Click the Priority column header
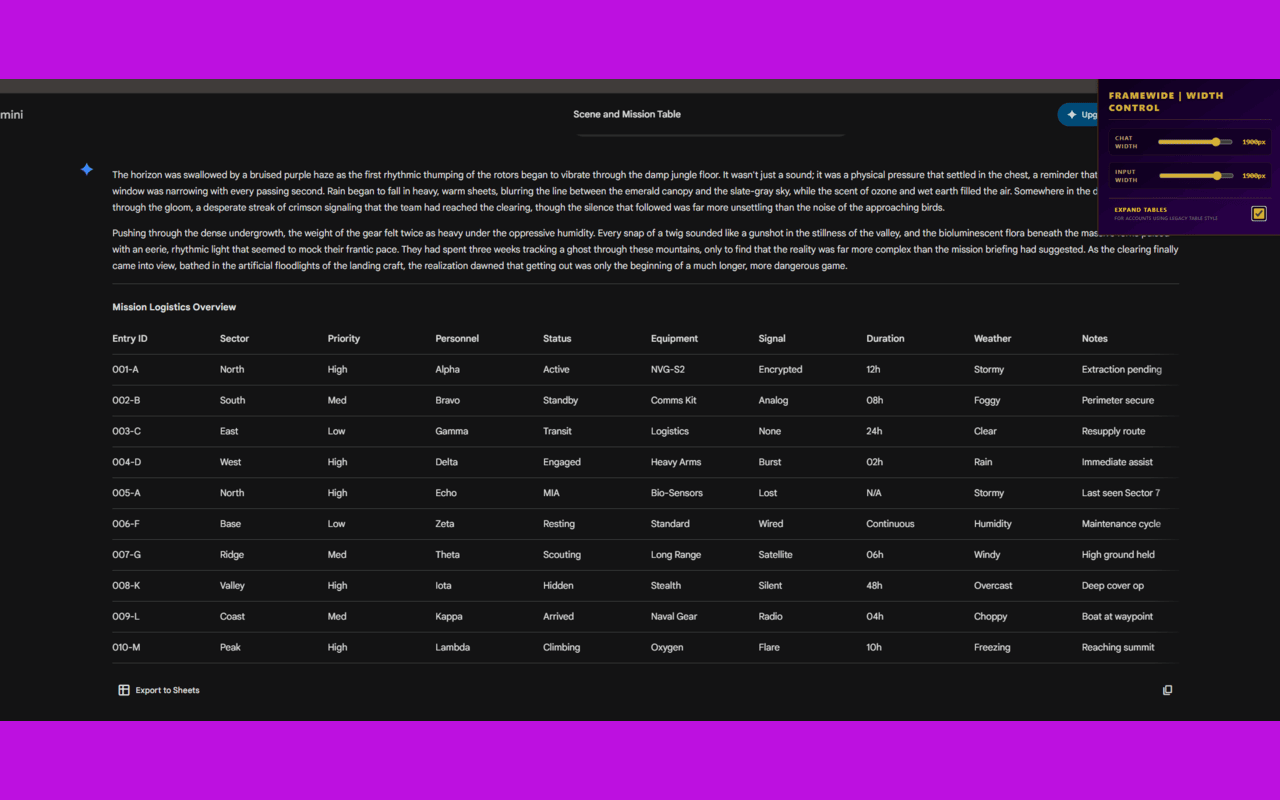1280x800 pixels. tap(344, 339)
